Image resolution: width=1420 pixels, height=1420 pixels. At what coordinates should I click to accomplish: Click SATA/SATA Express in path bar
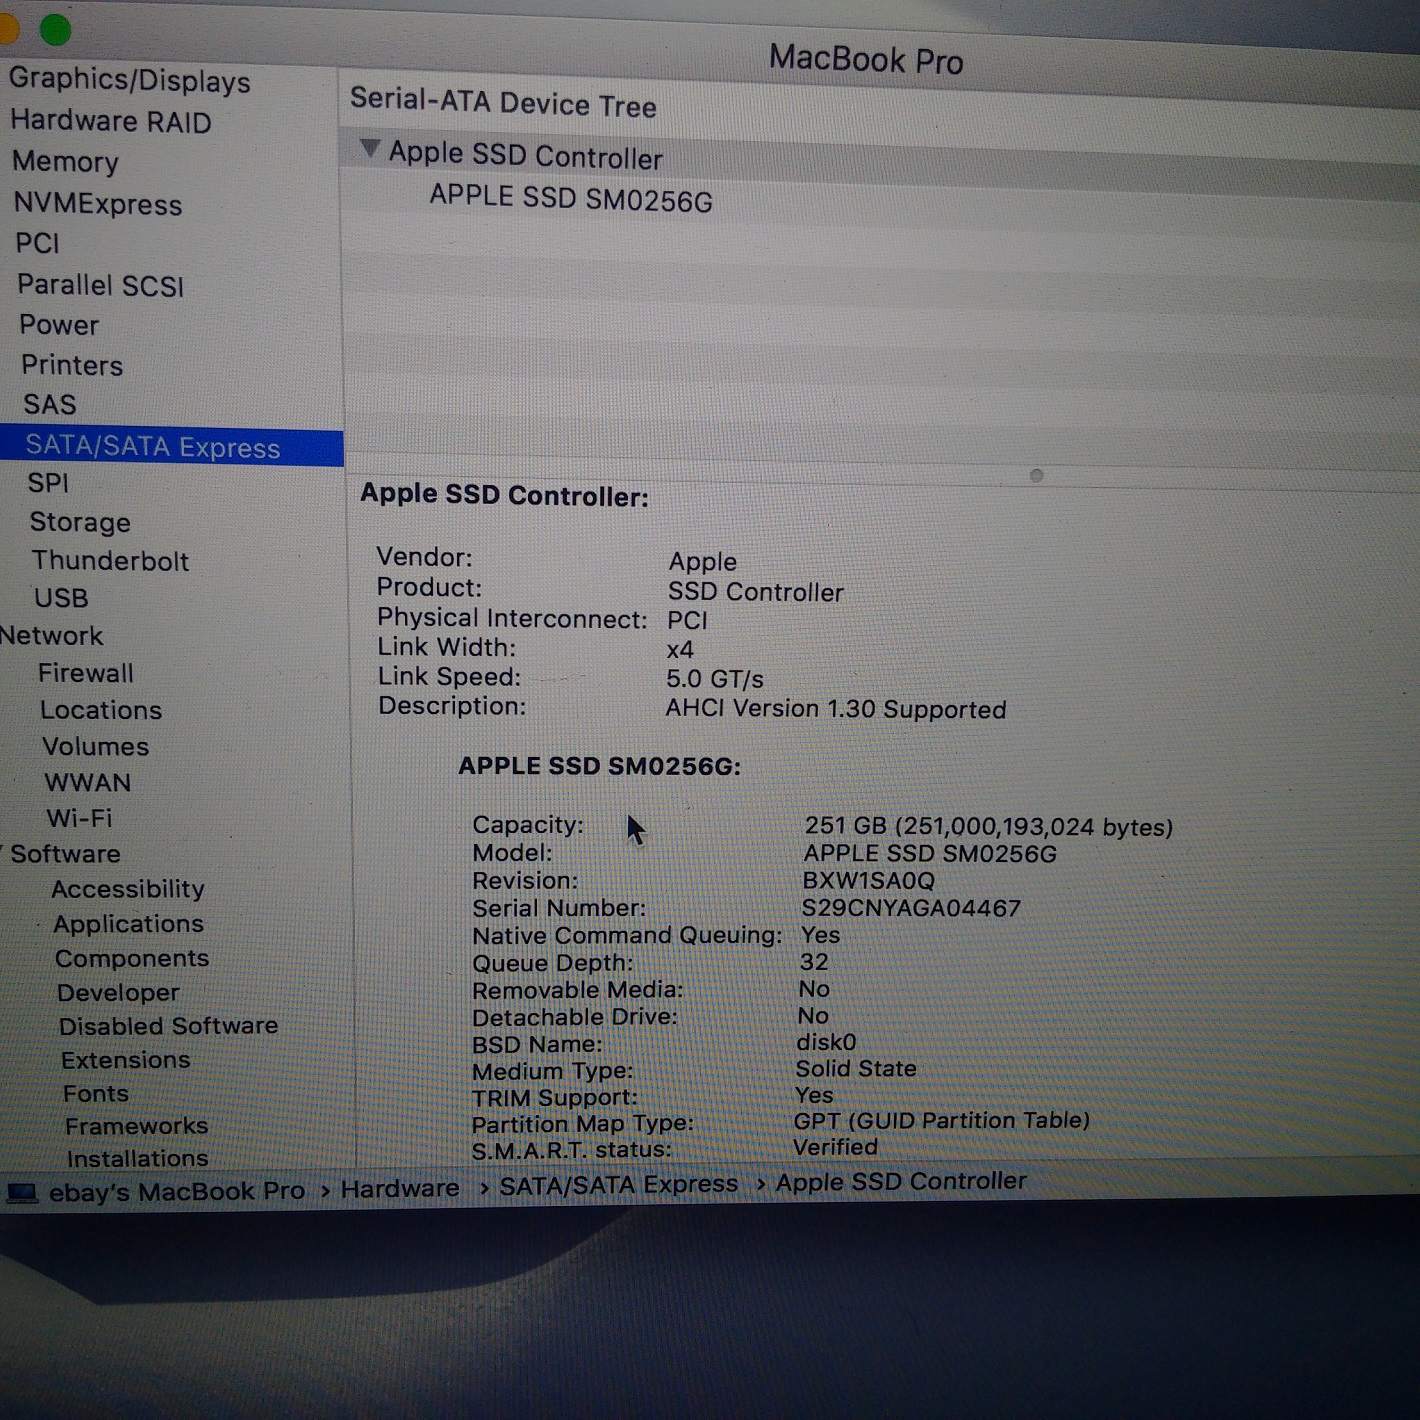(x=618, y=1185)
